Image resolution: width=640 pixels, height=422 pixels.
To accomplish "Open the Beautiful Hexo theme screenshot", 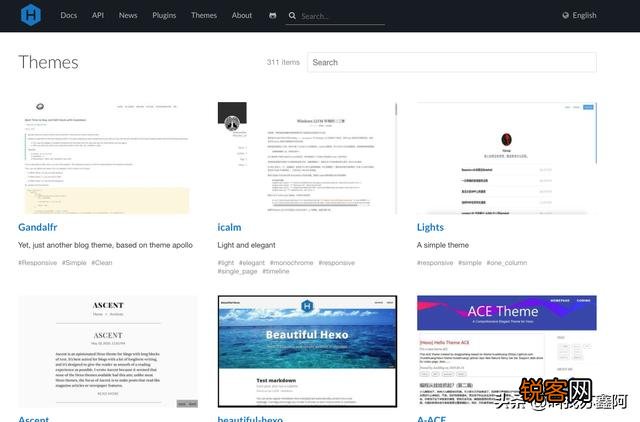I will click(x=307, y=351).
